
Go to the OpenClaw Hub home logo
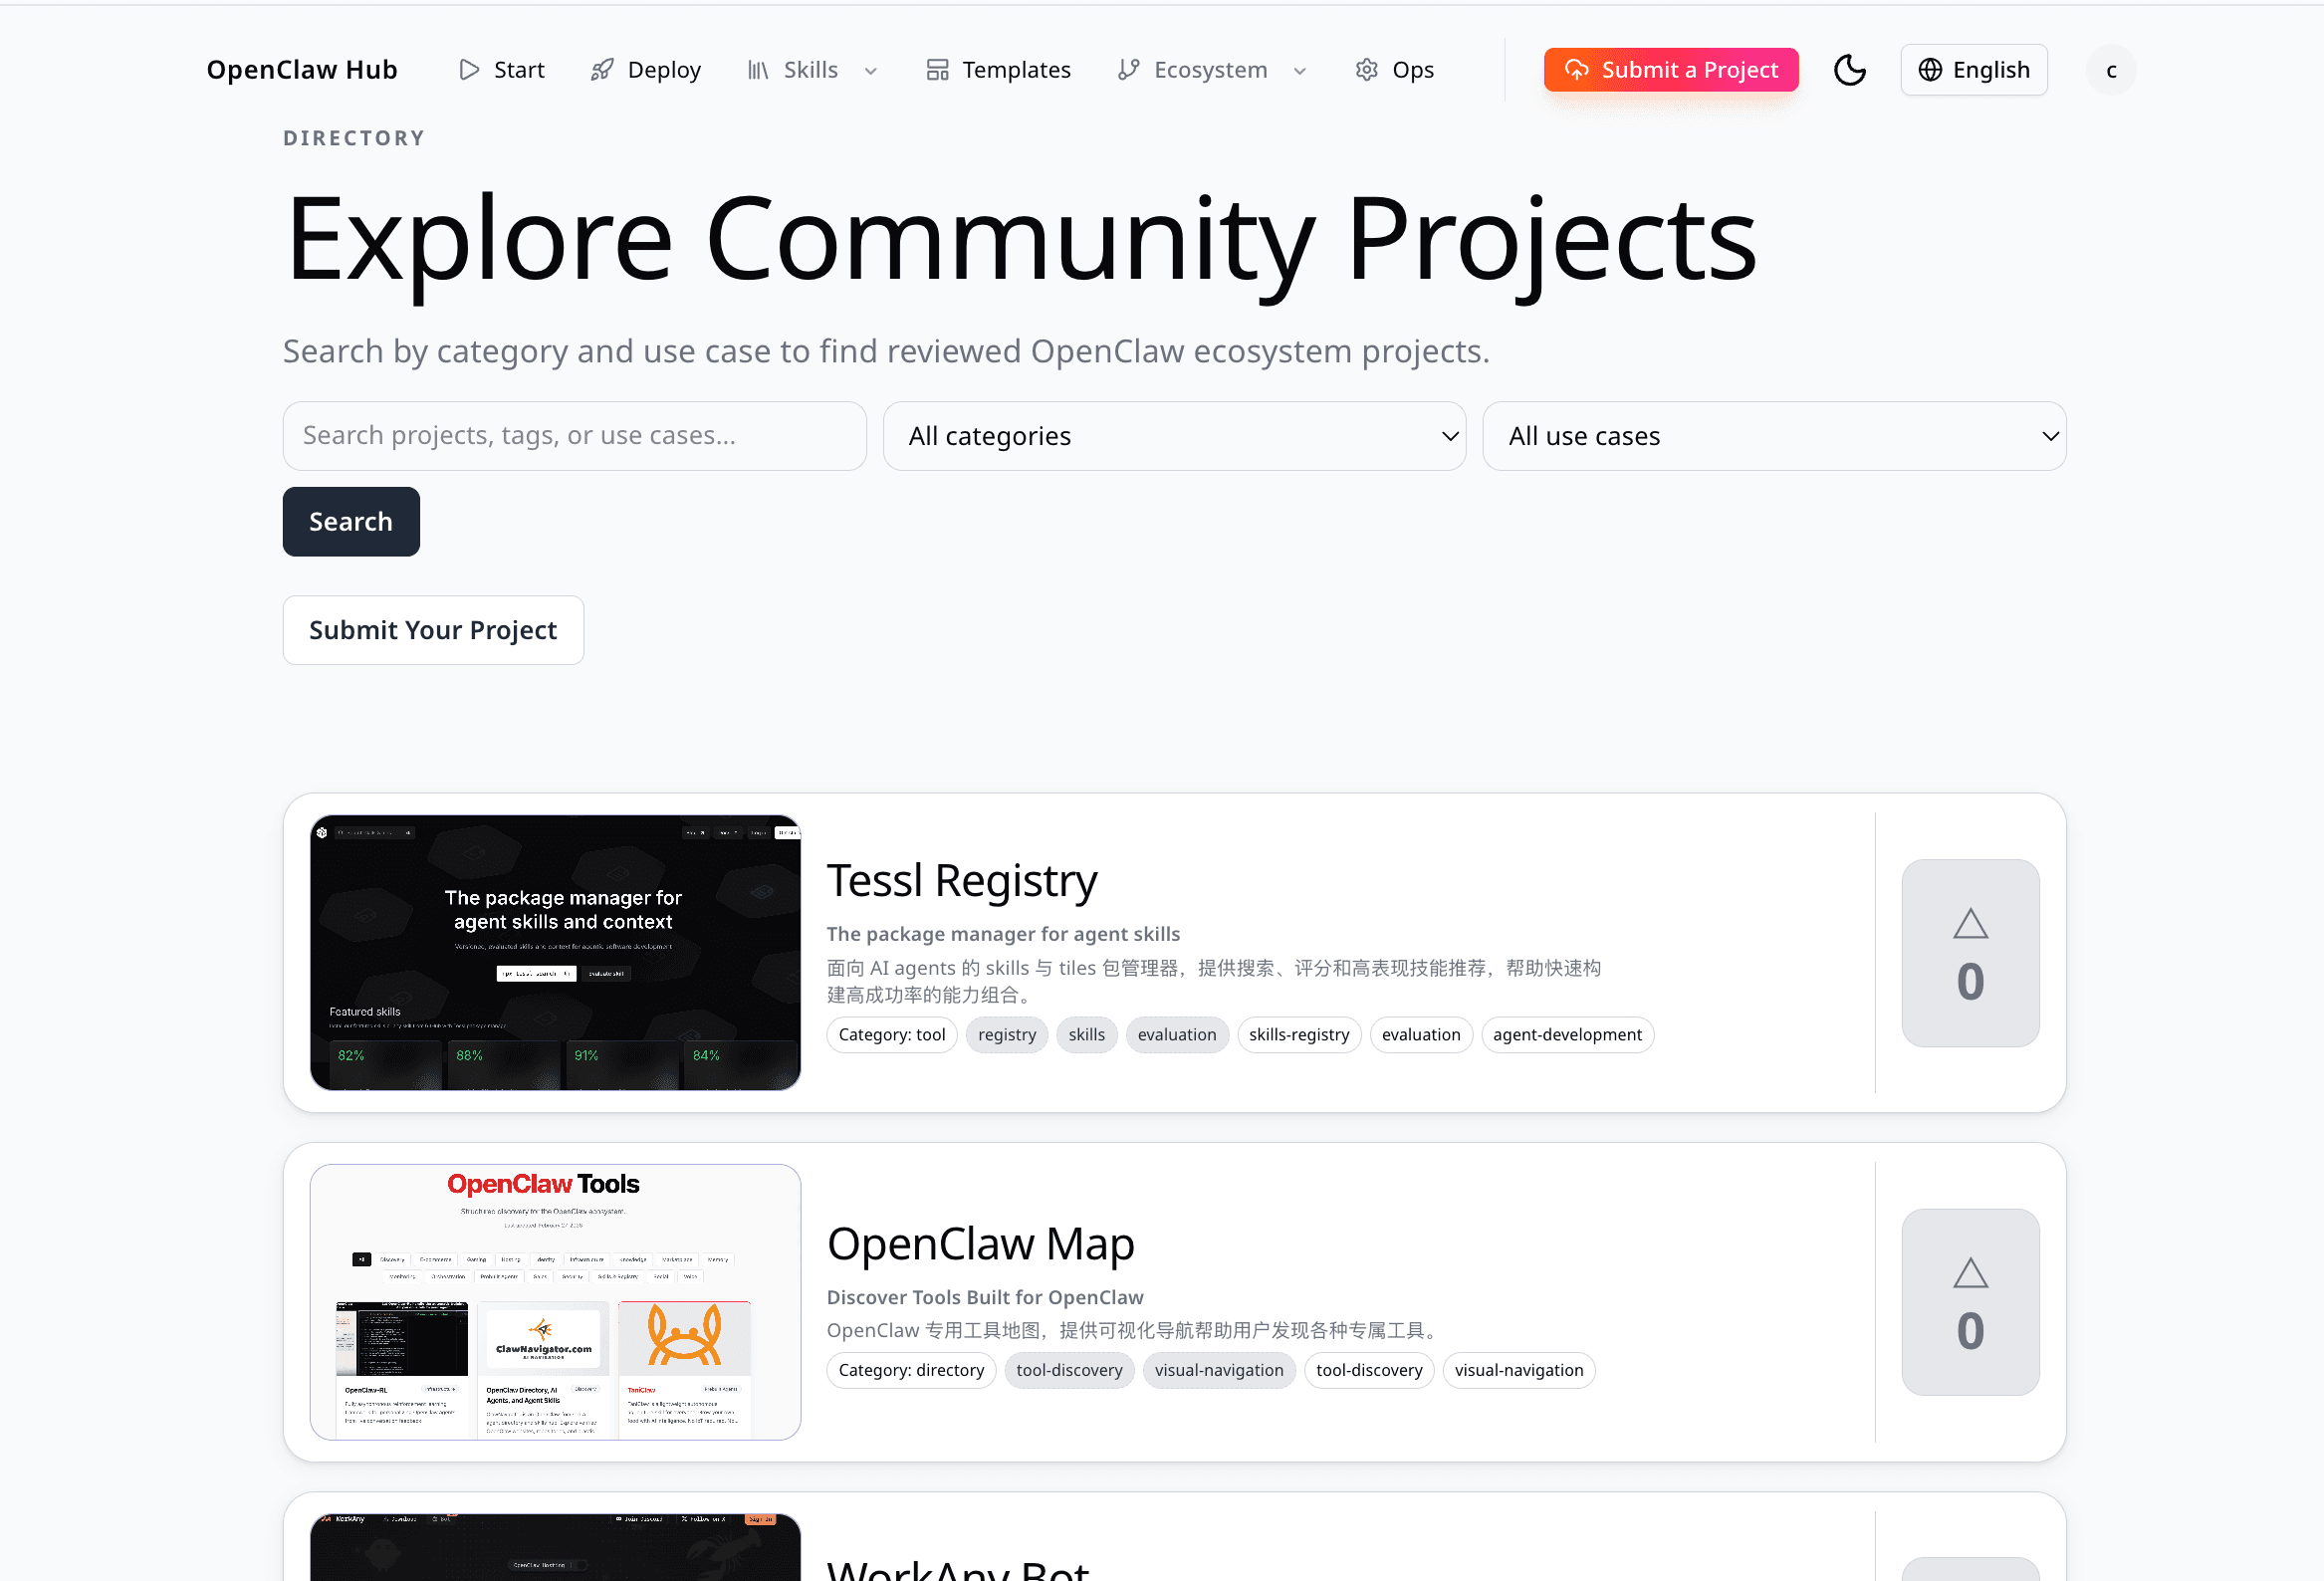click(301, 70)
